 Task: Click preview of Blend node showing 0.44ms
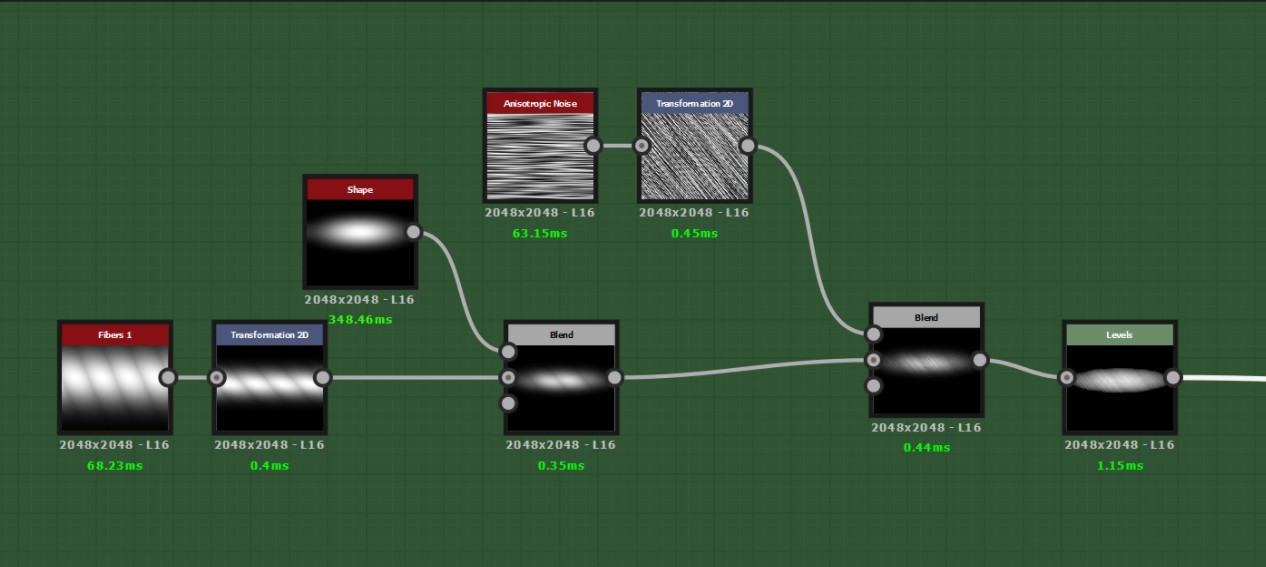pos(926,370)
